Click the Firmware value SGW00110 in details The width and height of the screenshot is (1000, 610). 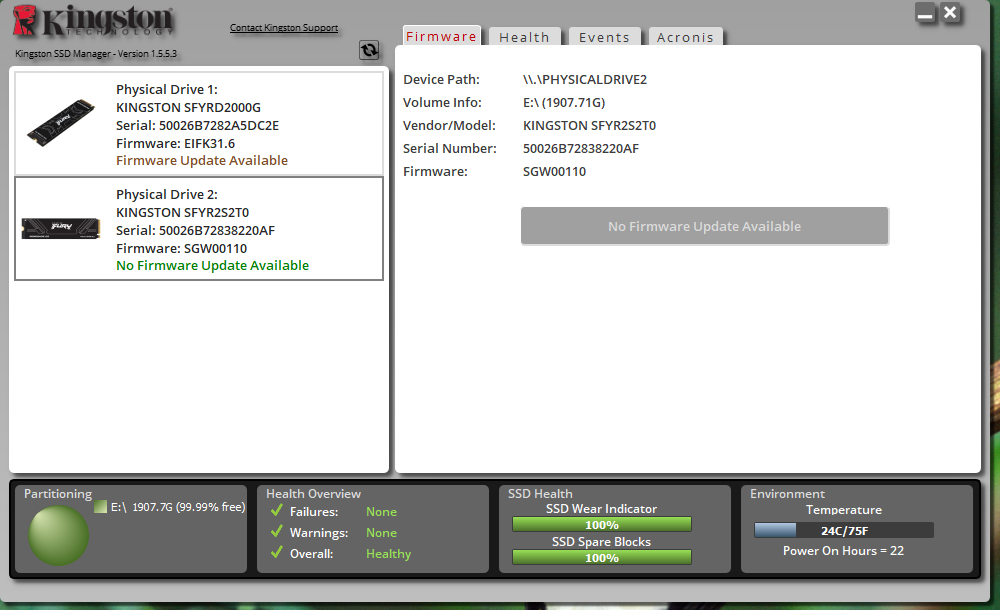click(x=554, y=172)
